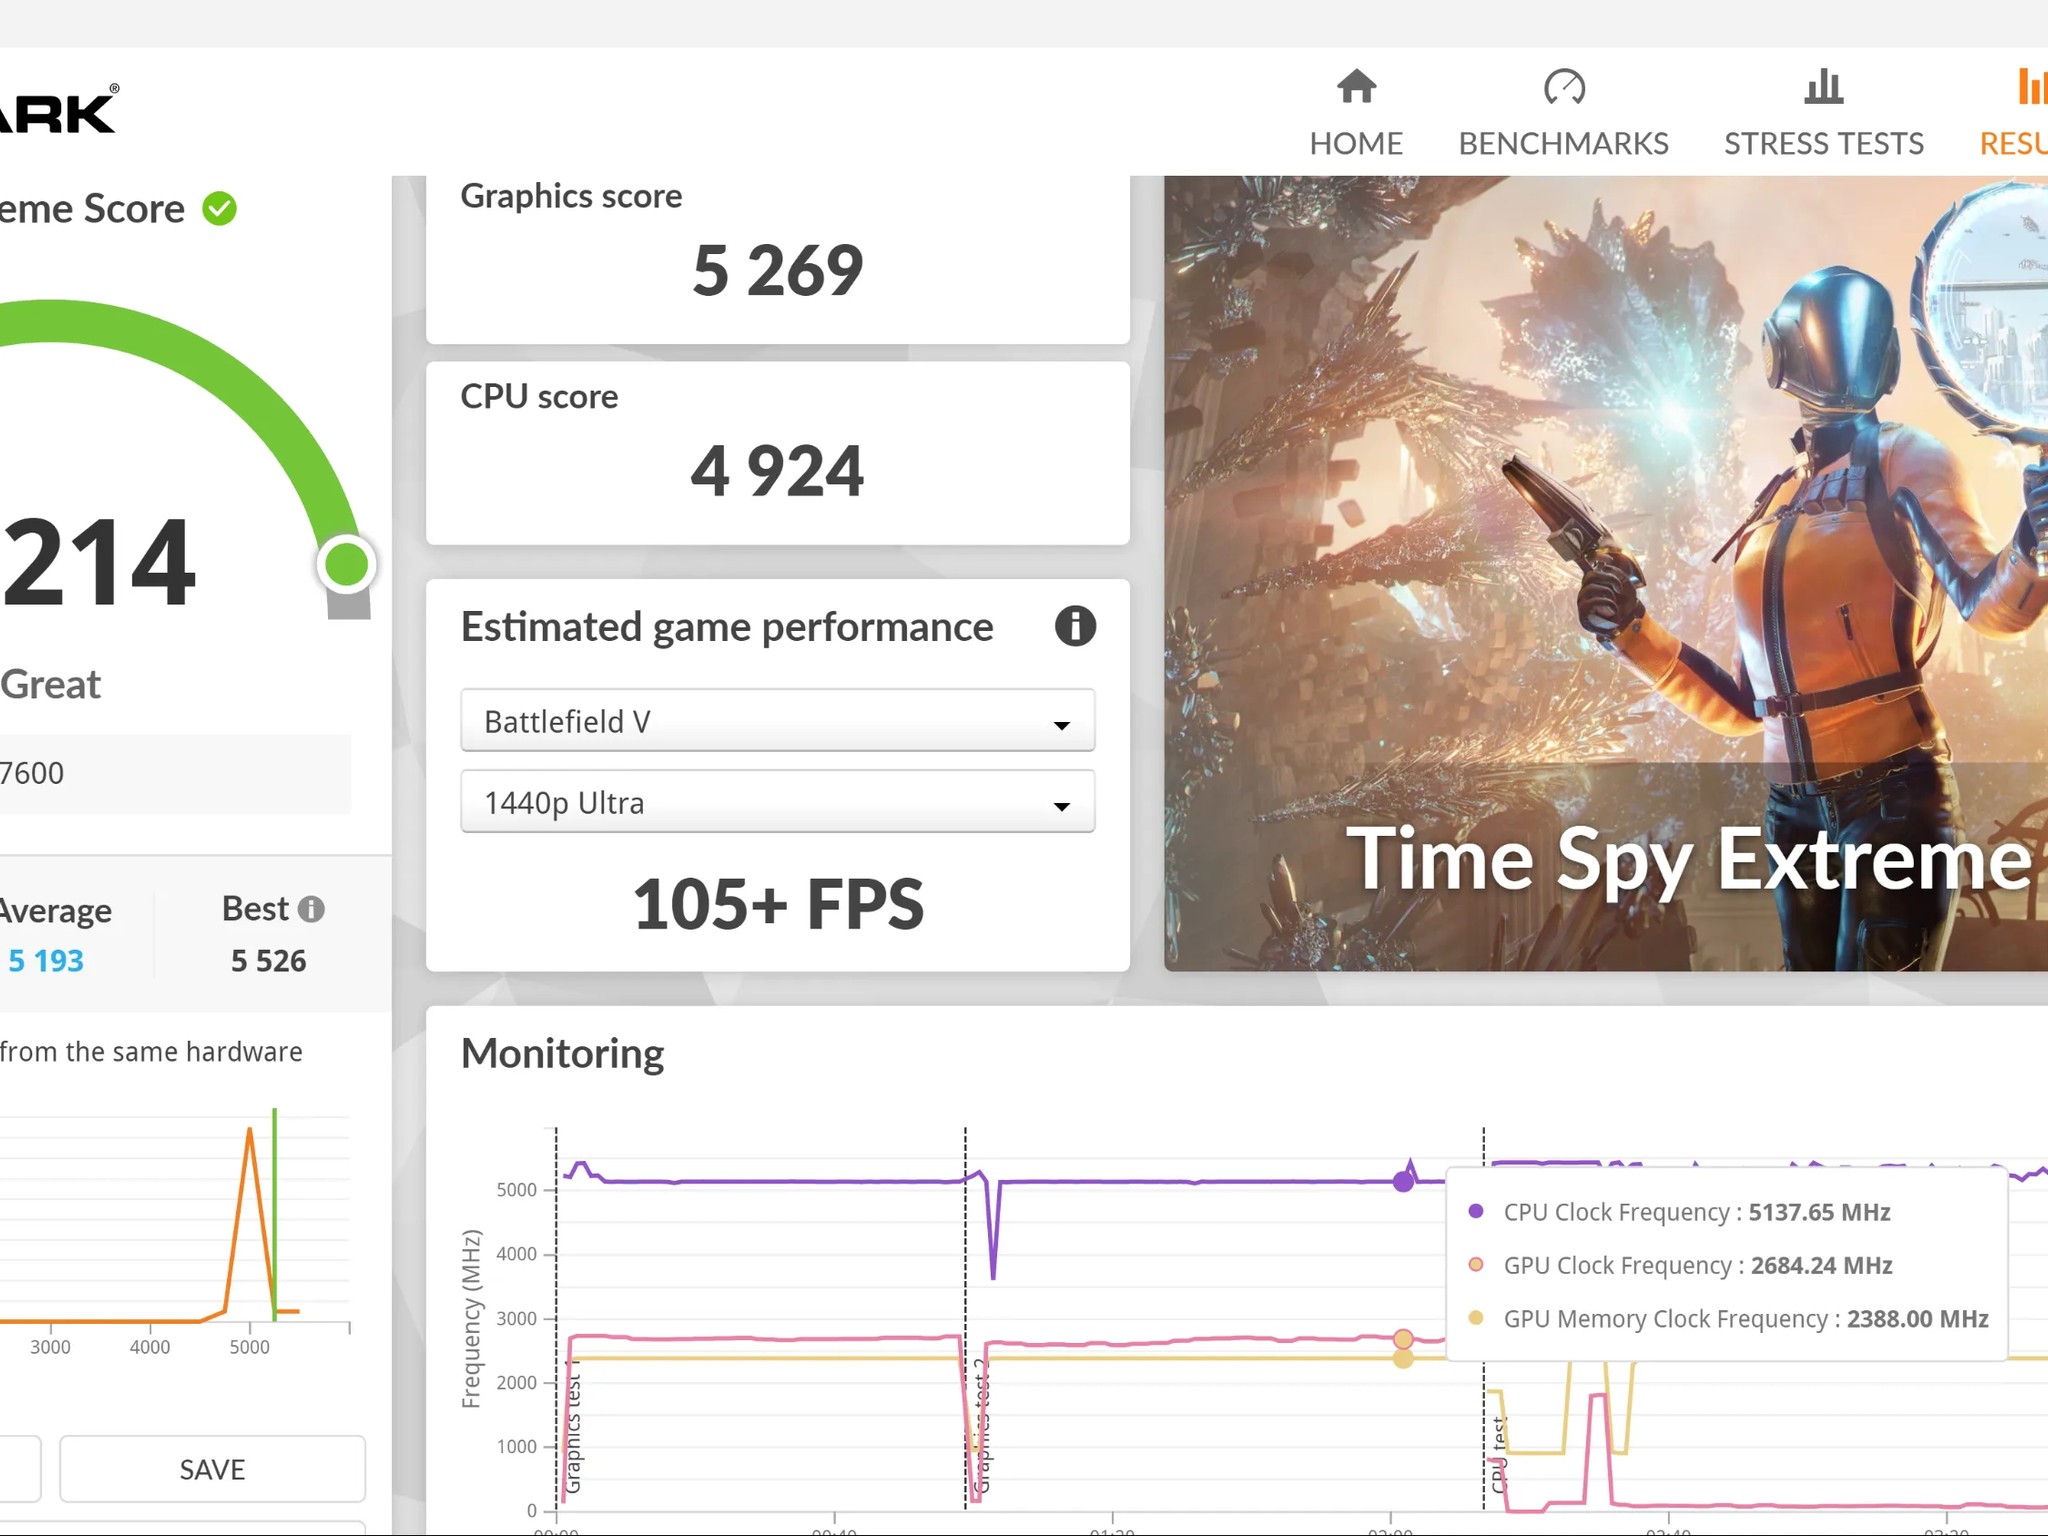Open the BENCHMARKS tab
Screen dimensions: 2048x1536
click(1563, 113)
